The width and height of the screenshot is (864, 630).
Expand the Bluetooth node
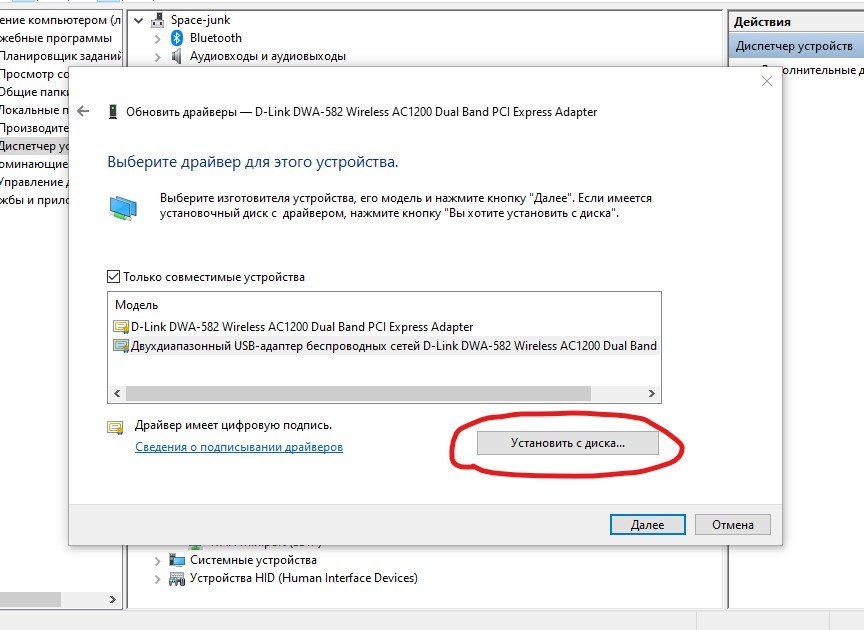click(x=158, y=39)
